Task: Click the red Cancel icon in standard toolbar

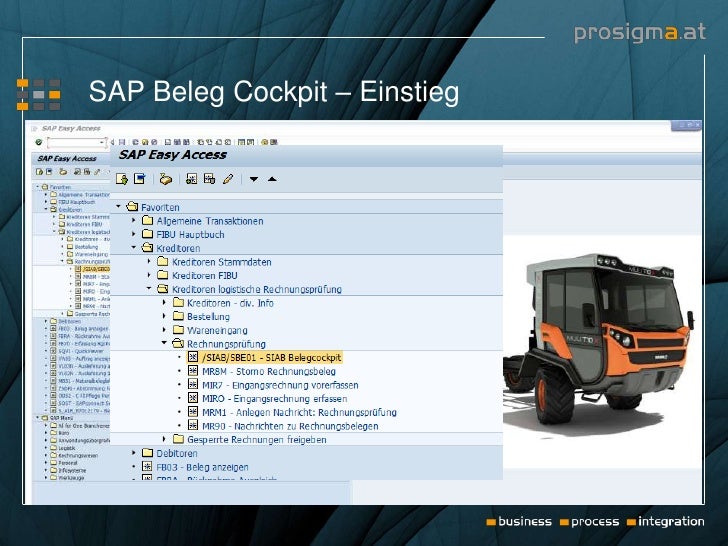Action: pos(154,142)
